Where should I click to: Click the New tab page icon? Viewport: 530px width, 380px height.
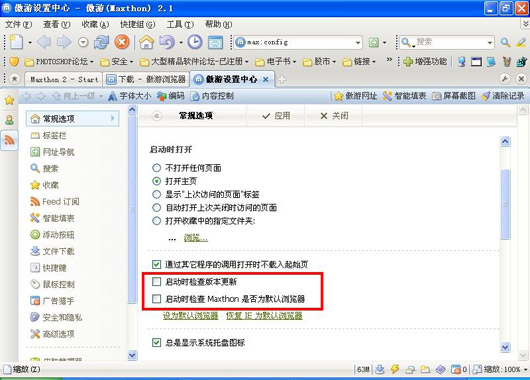tap(16, 42)
